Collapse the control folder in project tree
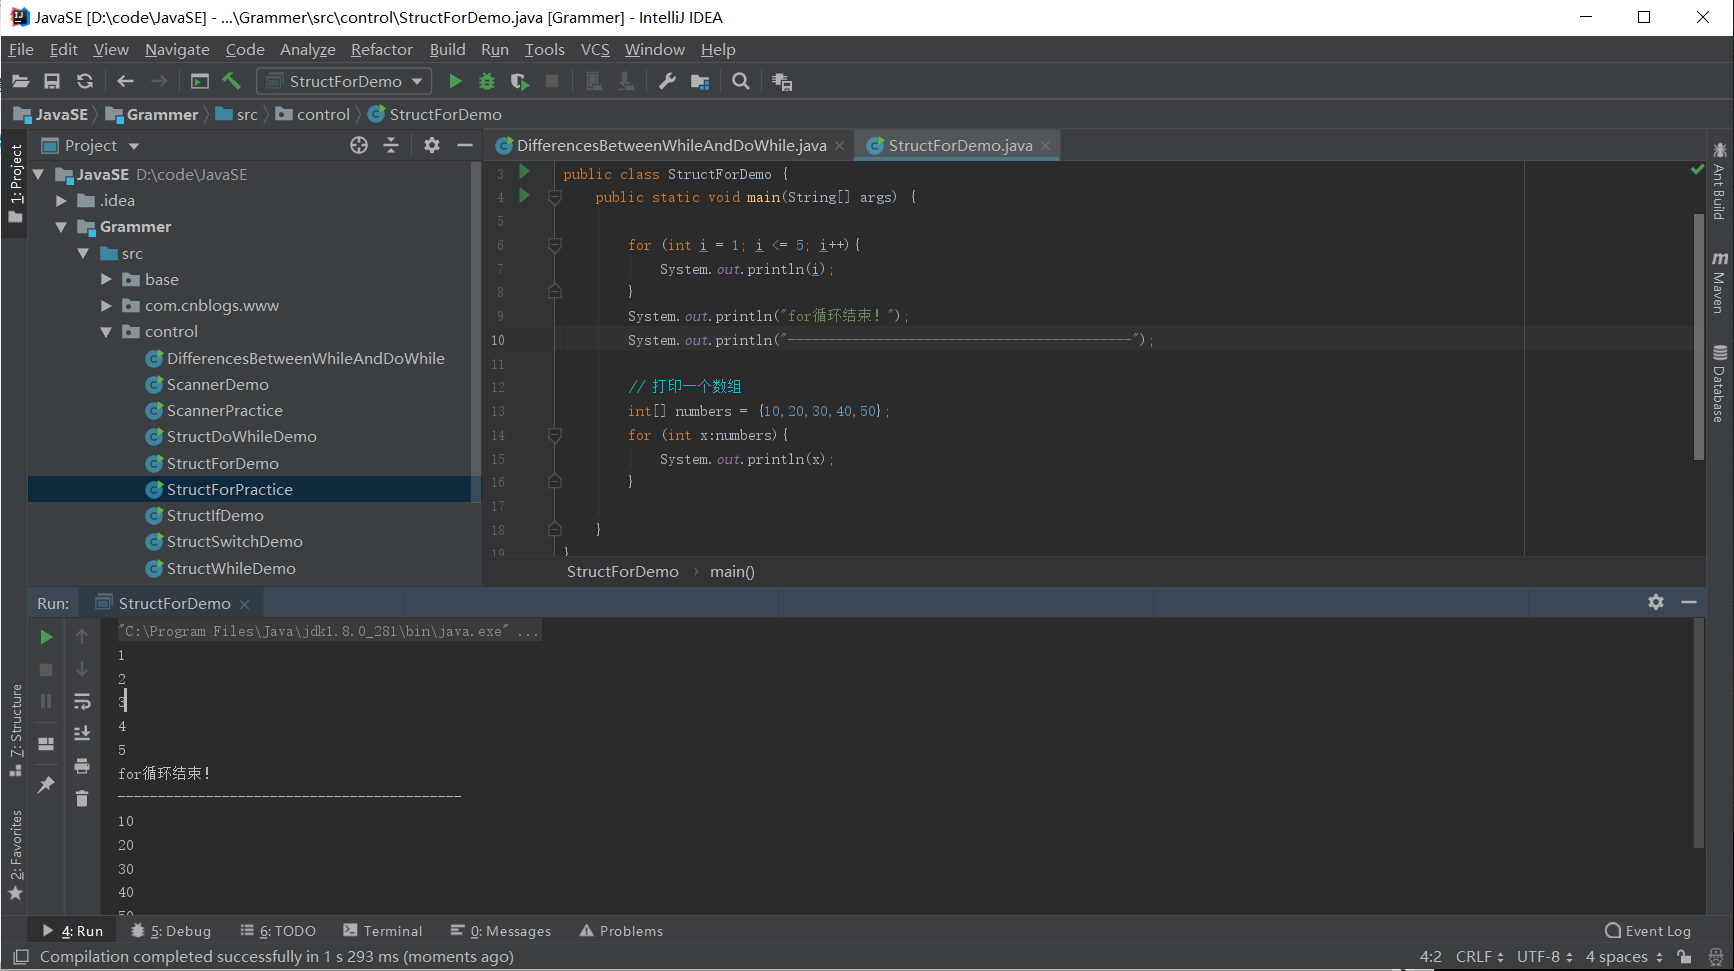Image resolution: width=1734 pixels, height=971 pixels. [106, 332]
